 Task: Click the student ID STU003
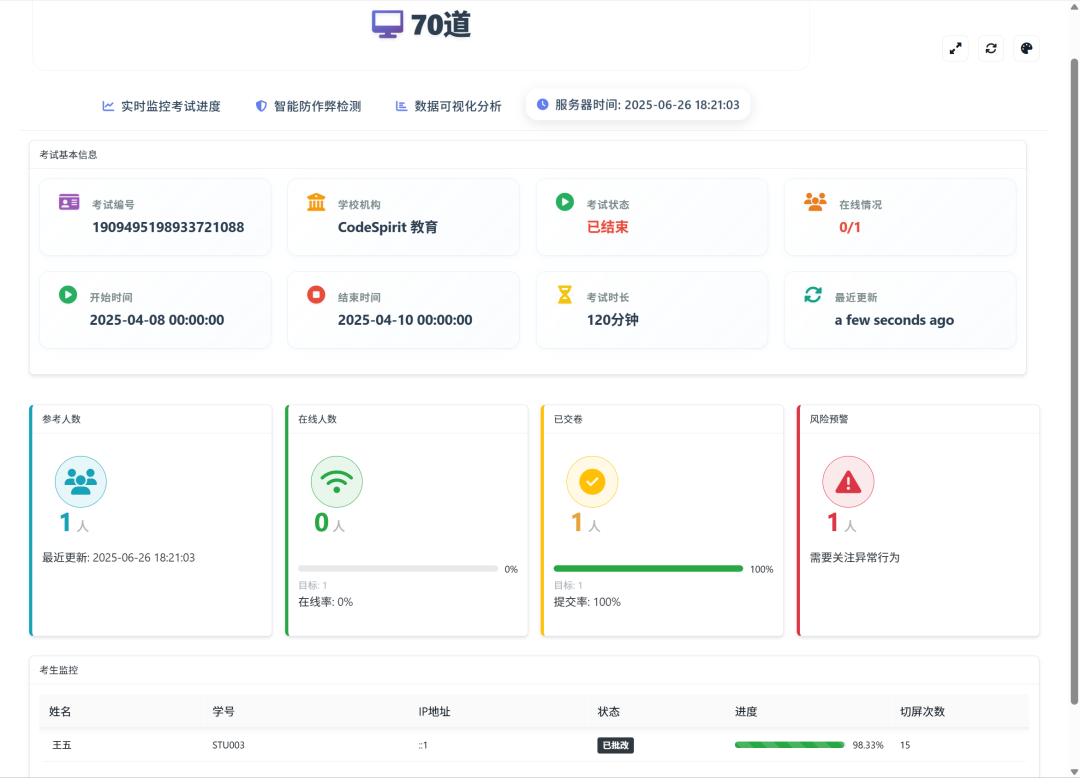click(228, 745)
